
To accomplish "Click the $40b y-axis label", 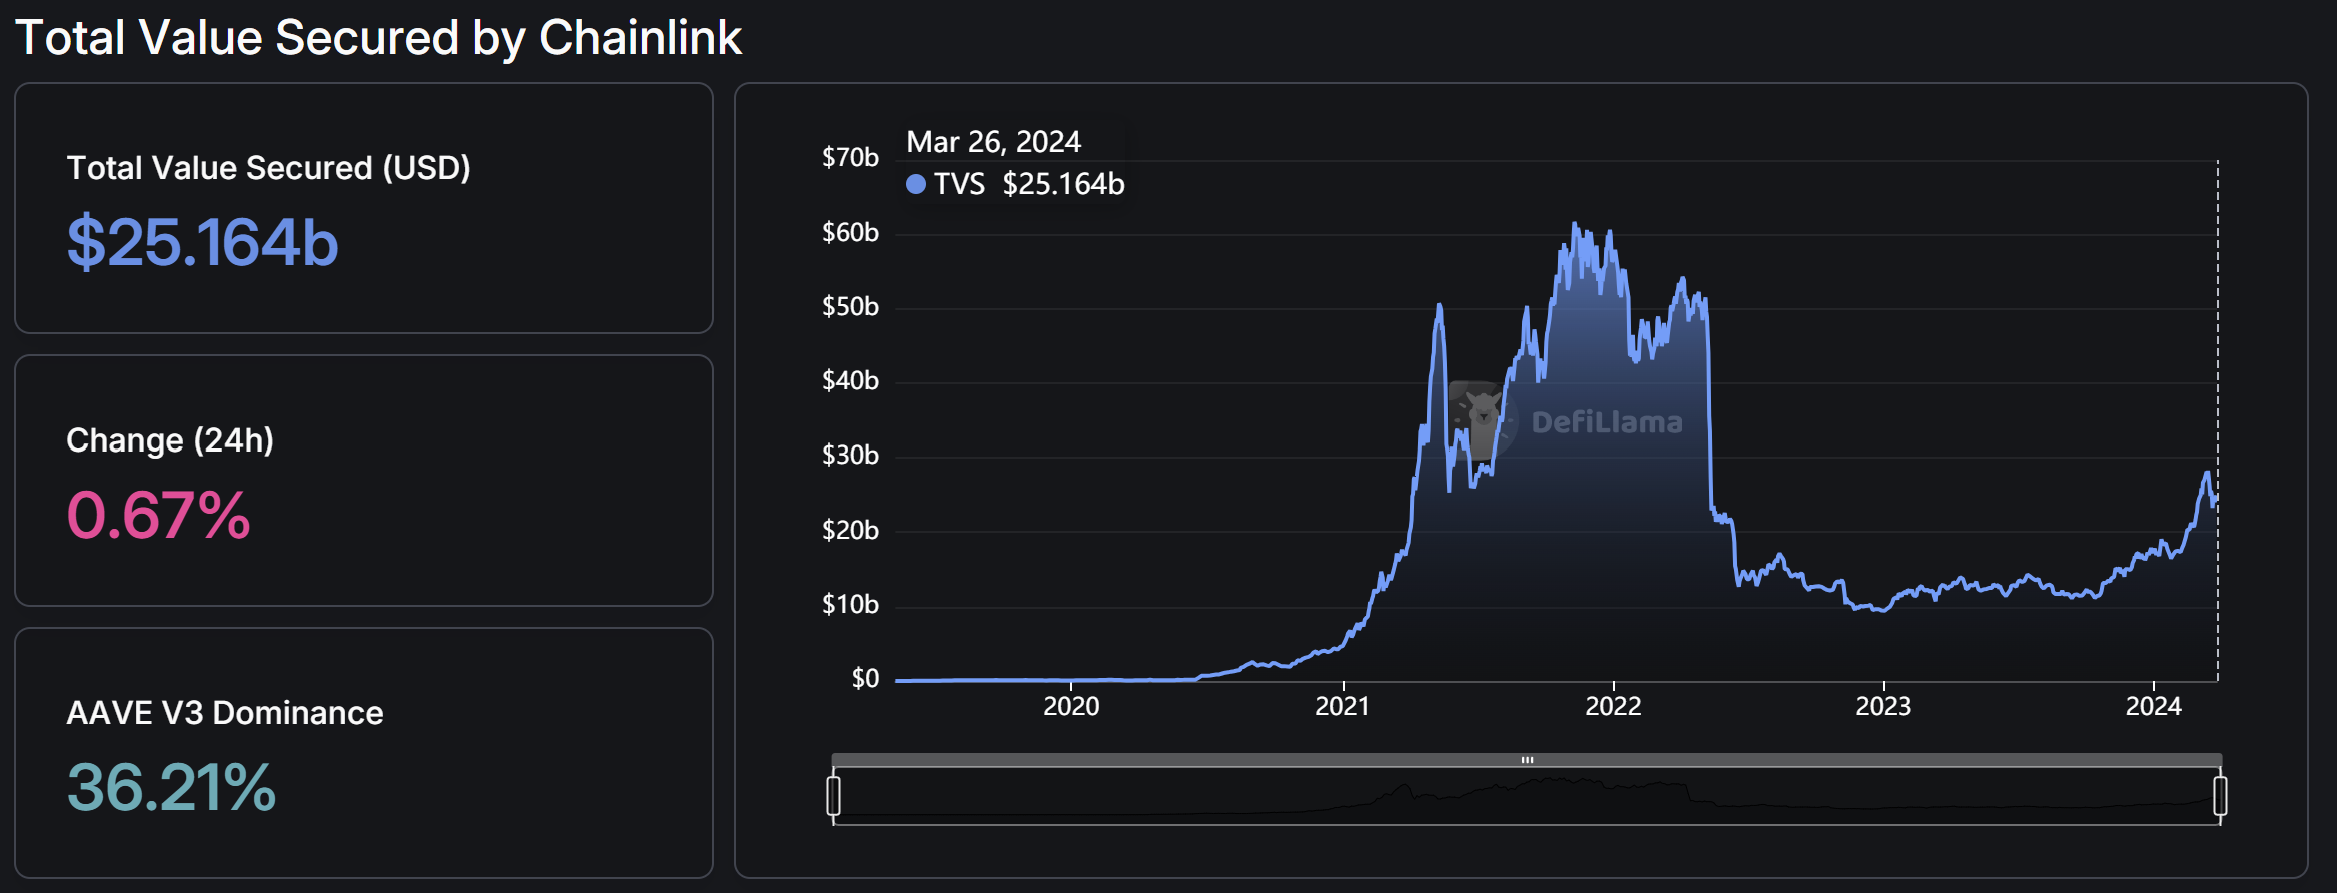I will tap(850, 380).
